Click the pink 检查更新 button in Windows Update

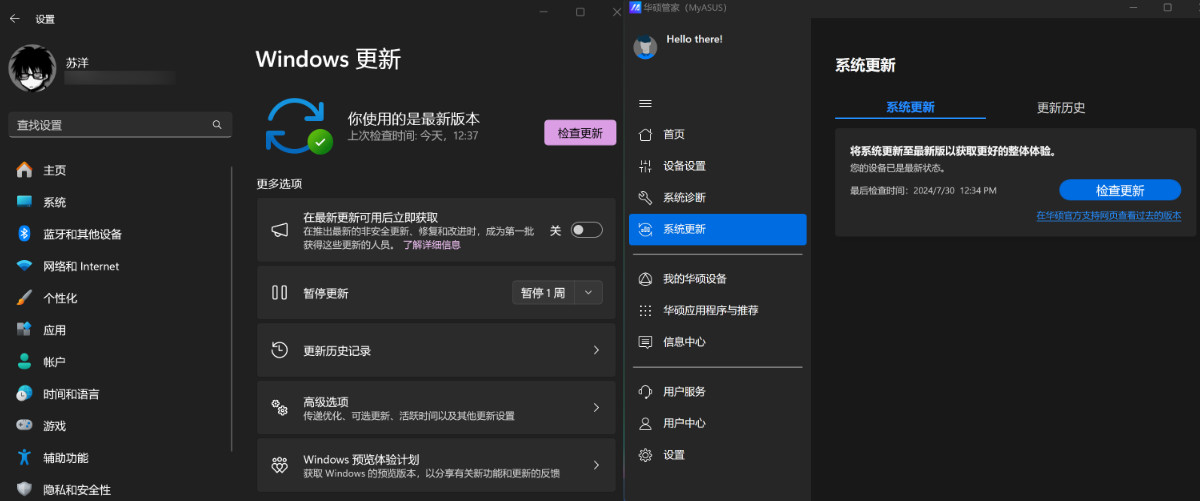click(x=580, y=133)
